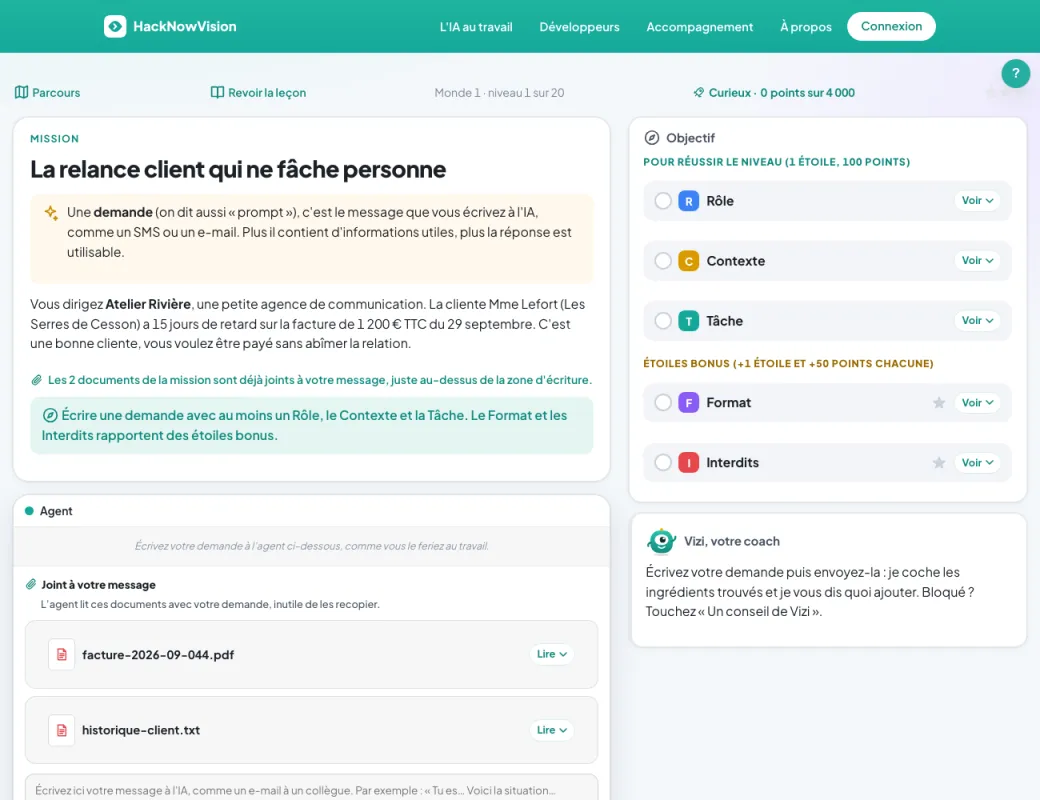This screenshot has width=1040, height=800.
Task: Click the green T Tâche badge
Action: 688,321
